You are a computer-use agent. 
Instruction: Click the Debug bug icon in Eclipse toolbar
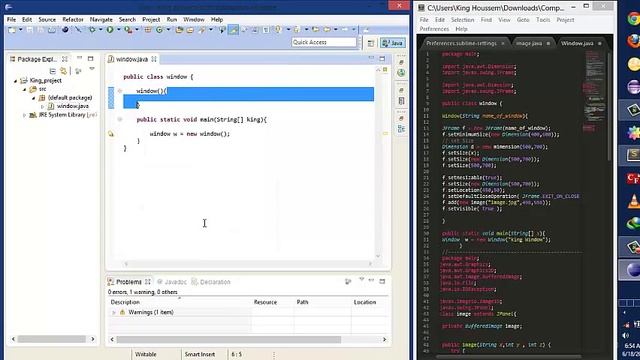[x=92, y=29]
